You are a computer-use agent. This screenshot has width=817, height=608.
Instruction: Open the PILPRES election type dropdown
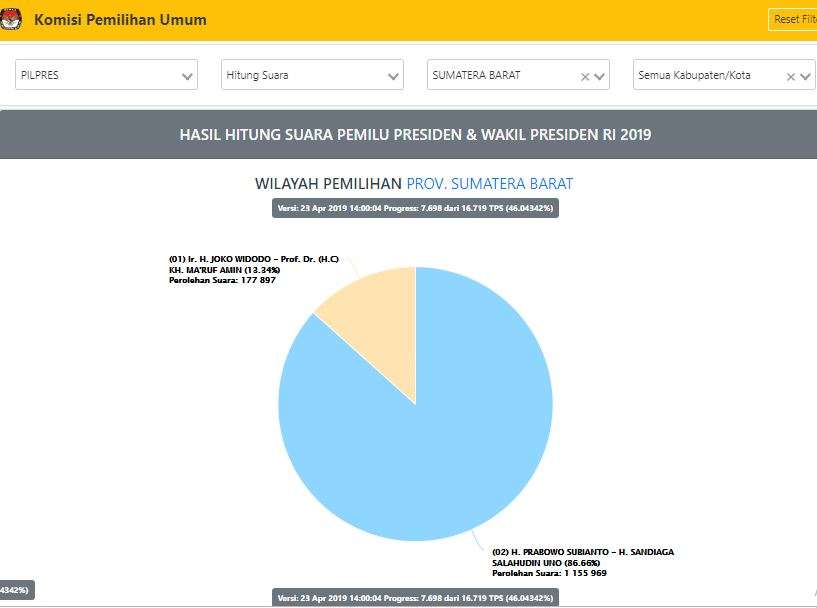pos(106,75)
